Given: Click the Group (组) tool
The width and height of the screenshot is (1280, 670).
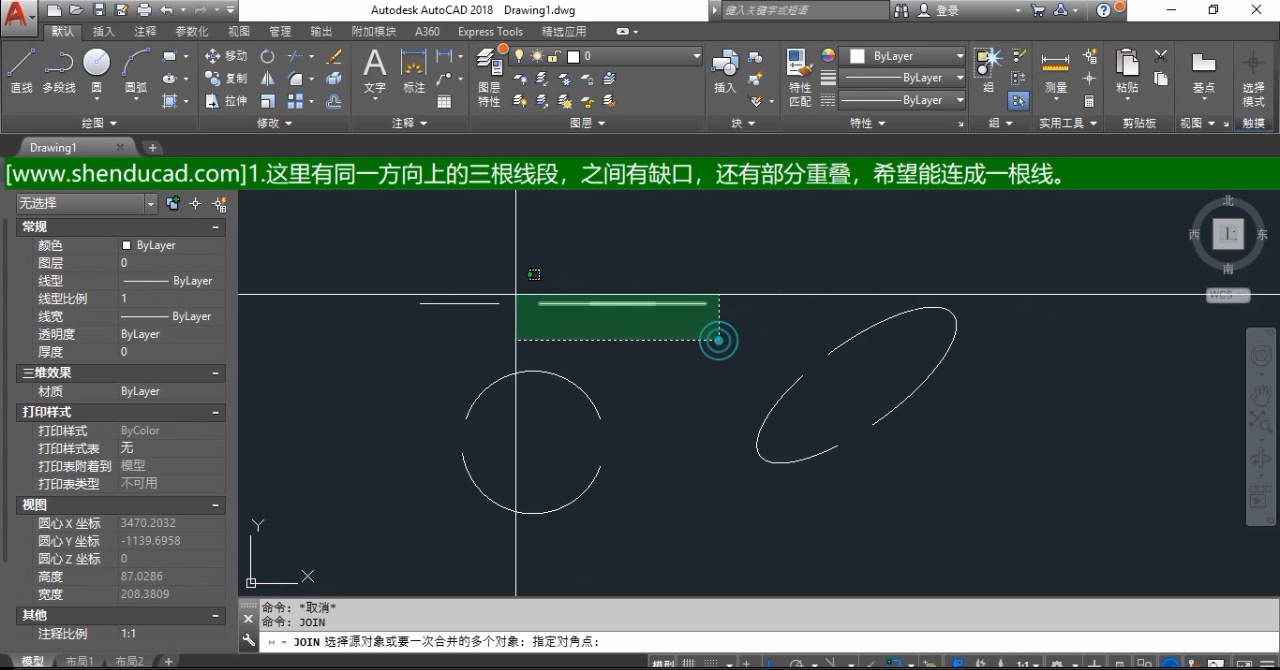Looking at the screenshot, I should click(x=988, y=71).
